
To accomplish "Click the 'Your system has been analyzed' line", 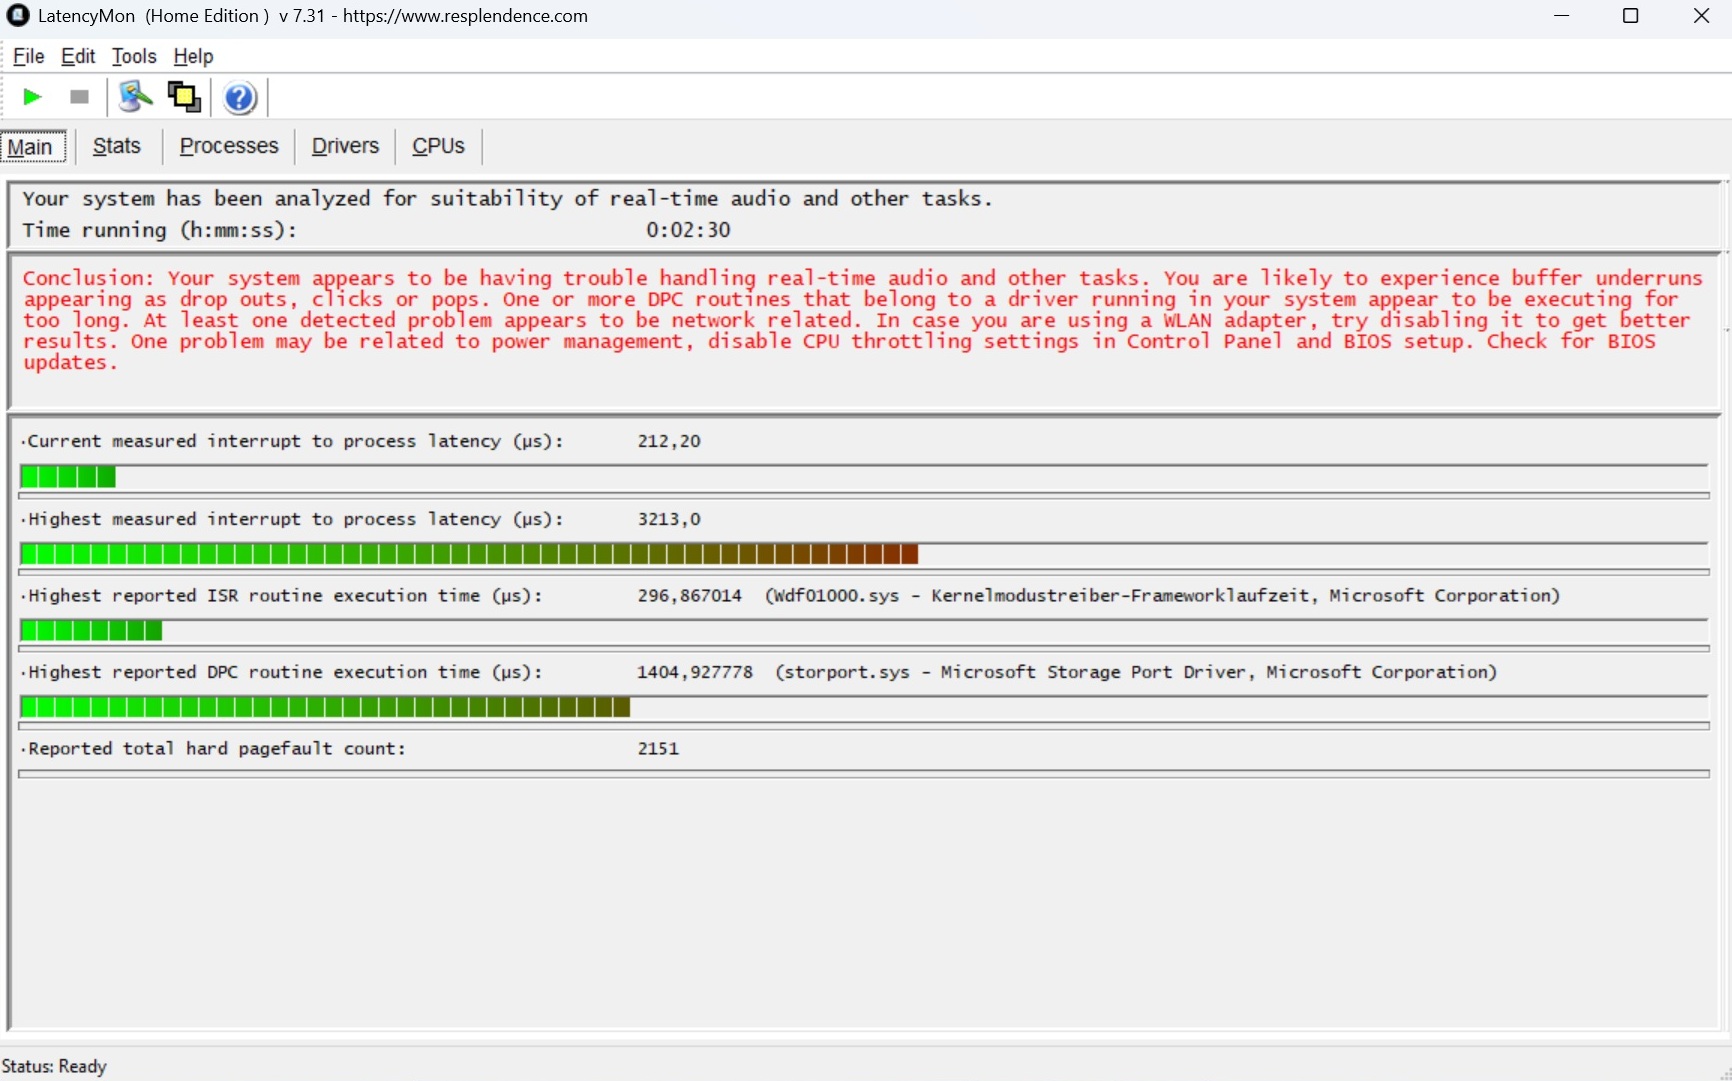I will click(507, 198).
